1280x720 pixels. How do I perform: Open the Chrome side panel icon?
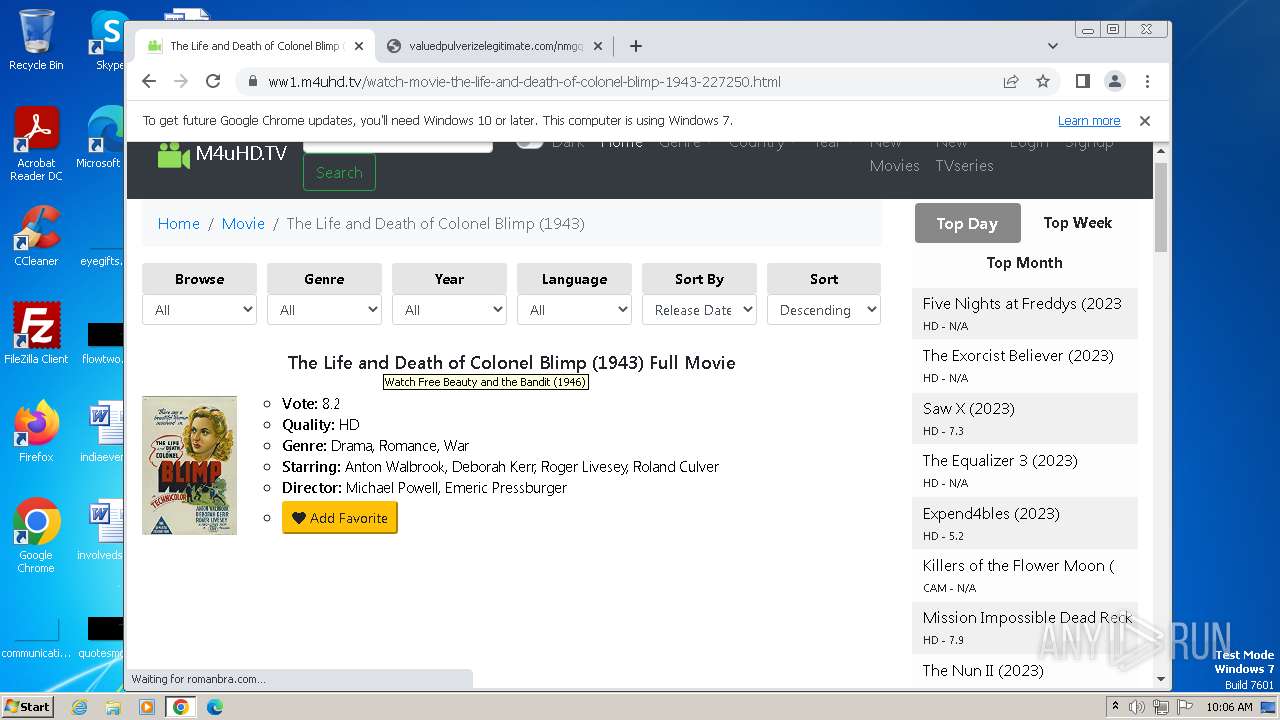[1082, 81]
